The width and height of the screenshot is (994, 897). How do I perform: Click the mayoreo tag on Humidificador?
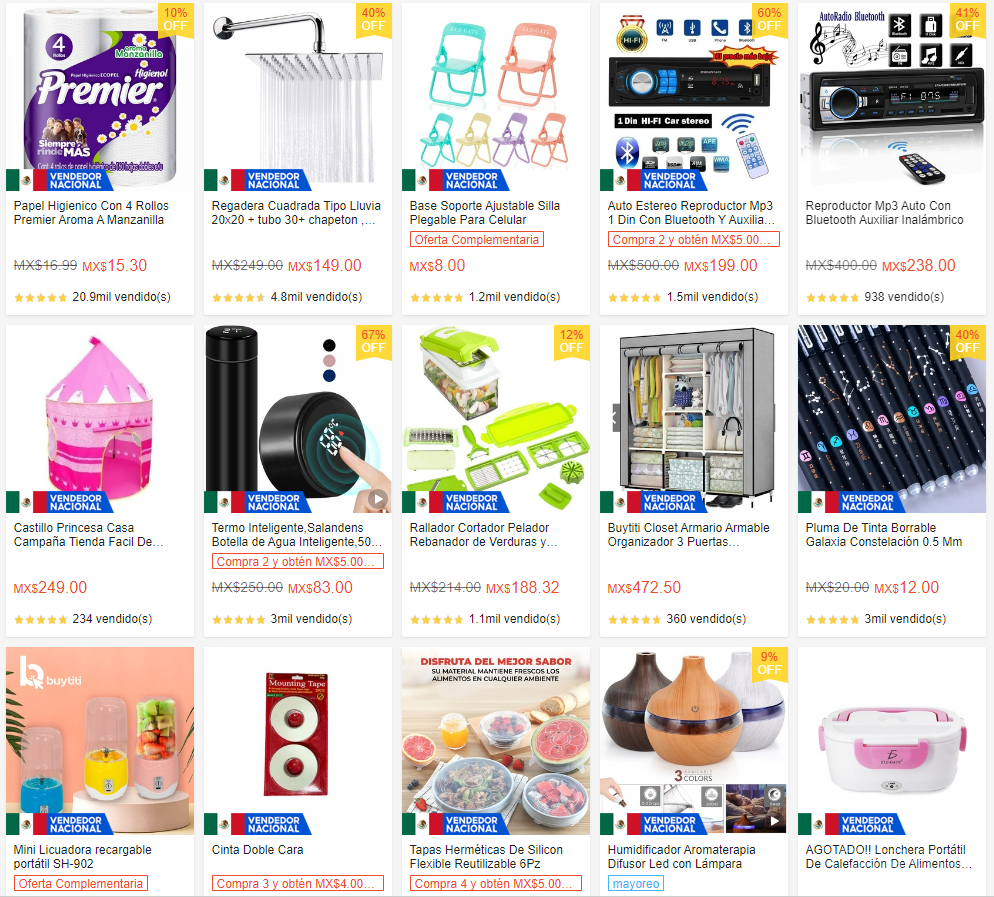pyautogui.click(x=636, y=884)
